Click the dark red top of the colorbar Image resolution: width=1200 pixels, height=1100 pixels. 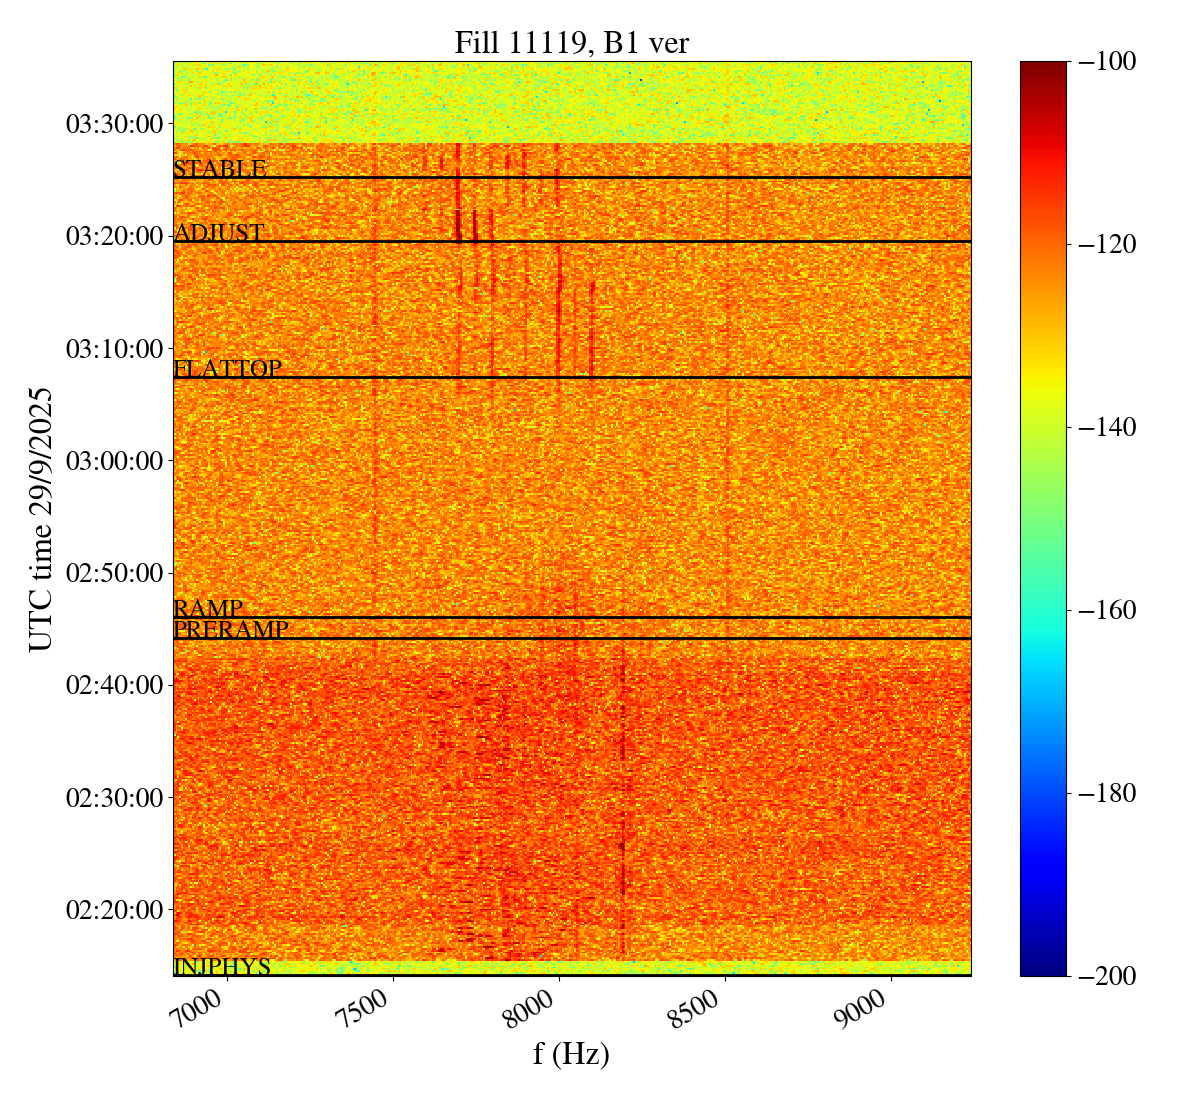tap(1043, 70)
